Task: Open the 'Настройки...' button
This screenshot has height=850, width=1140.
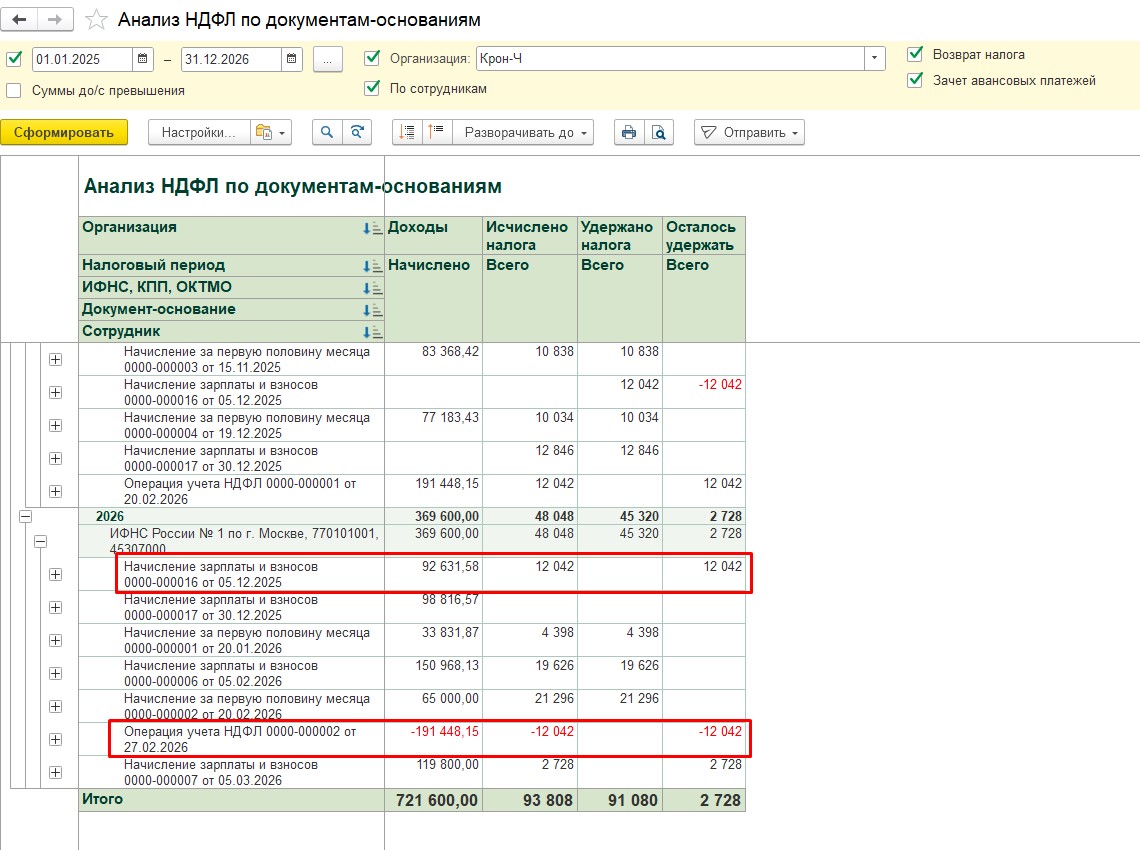Action: click(x=198, y=132)
